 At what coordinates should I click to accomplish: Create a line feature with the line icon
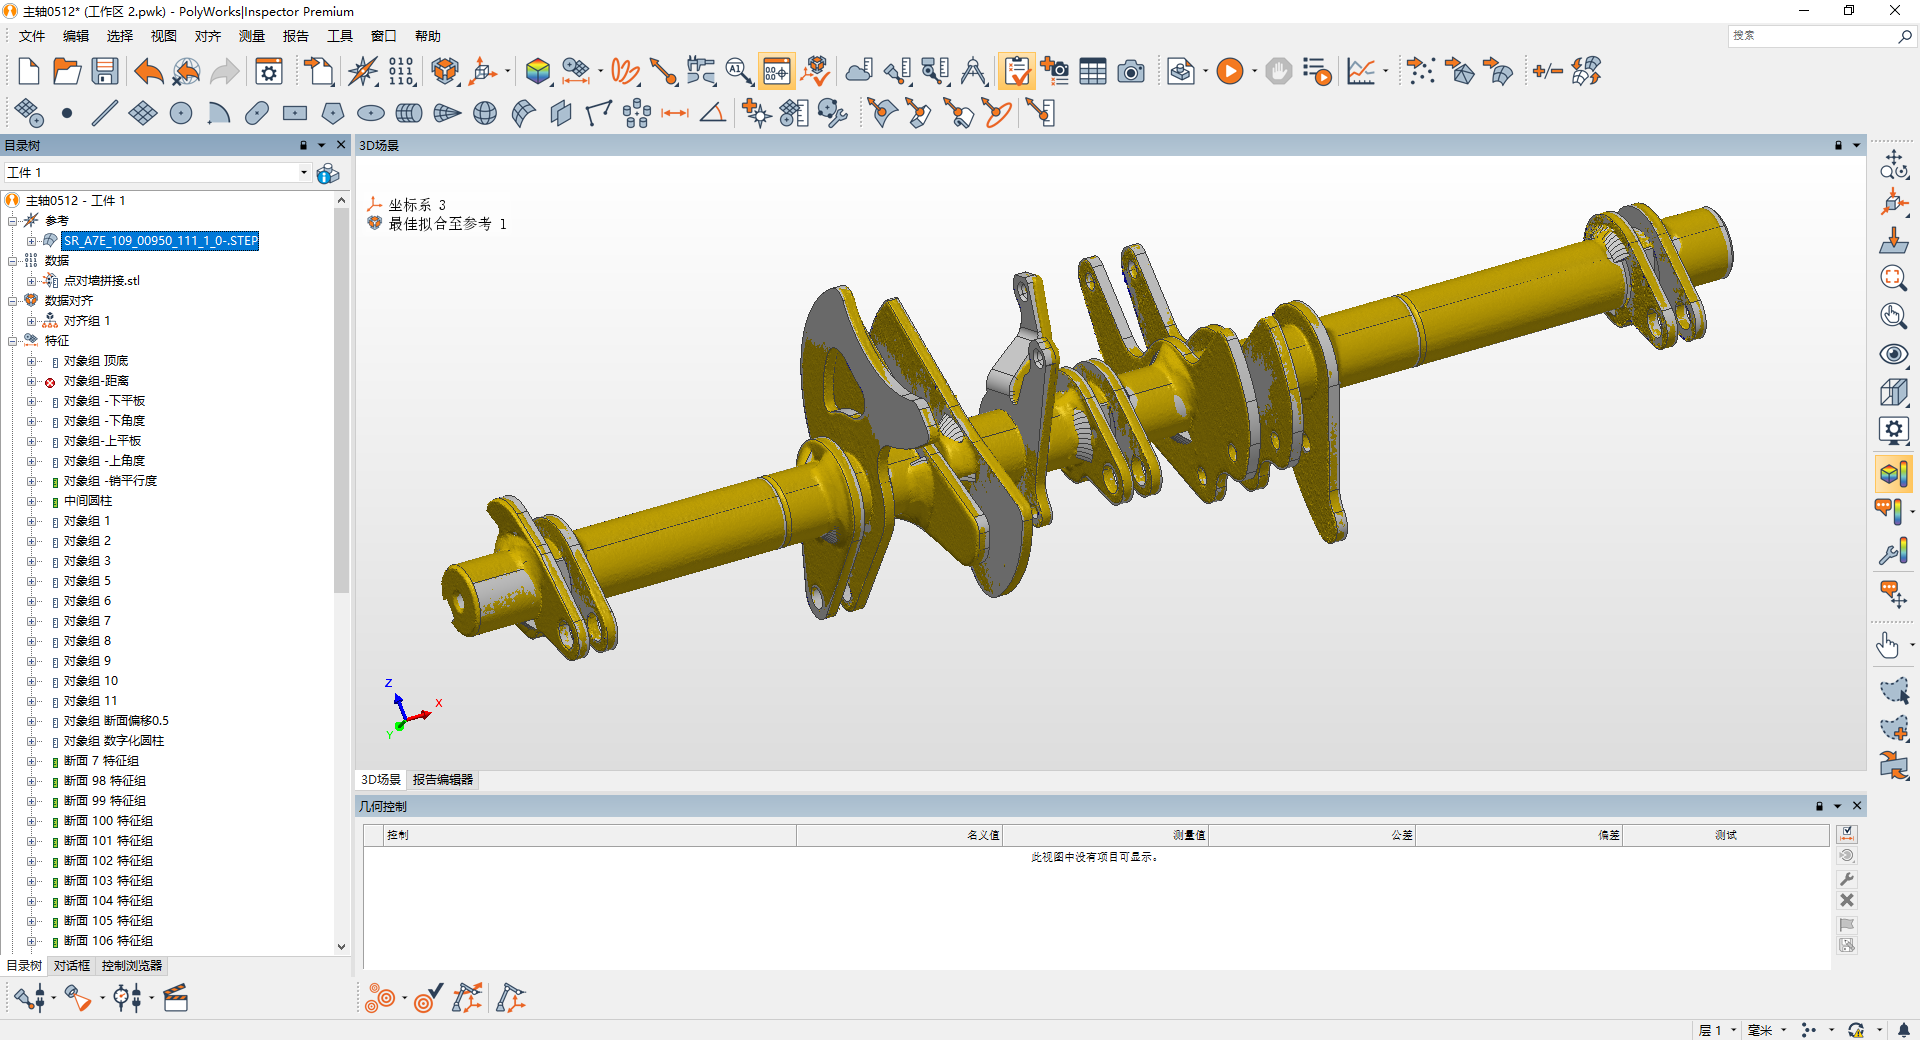pos(104,114)
